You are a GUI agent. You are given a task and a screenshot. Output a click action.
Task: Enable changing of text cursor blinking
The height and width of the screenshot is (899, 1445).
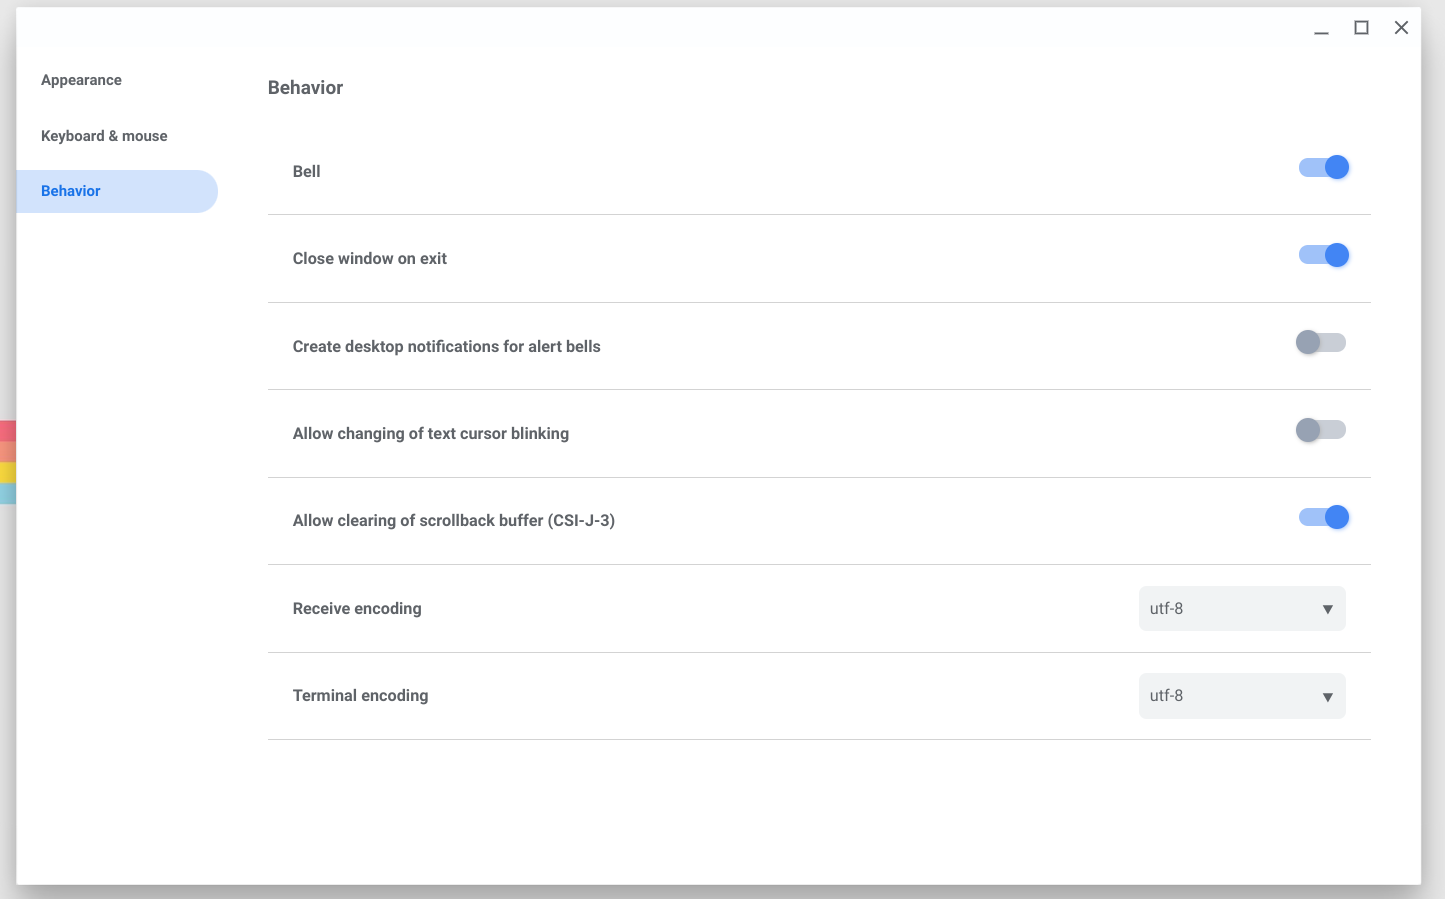[x=1320, y=431]
